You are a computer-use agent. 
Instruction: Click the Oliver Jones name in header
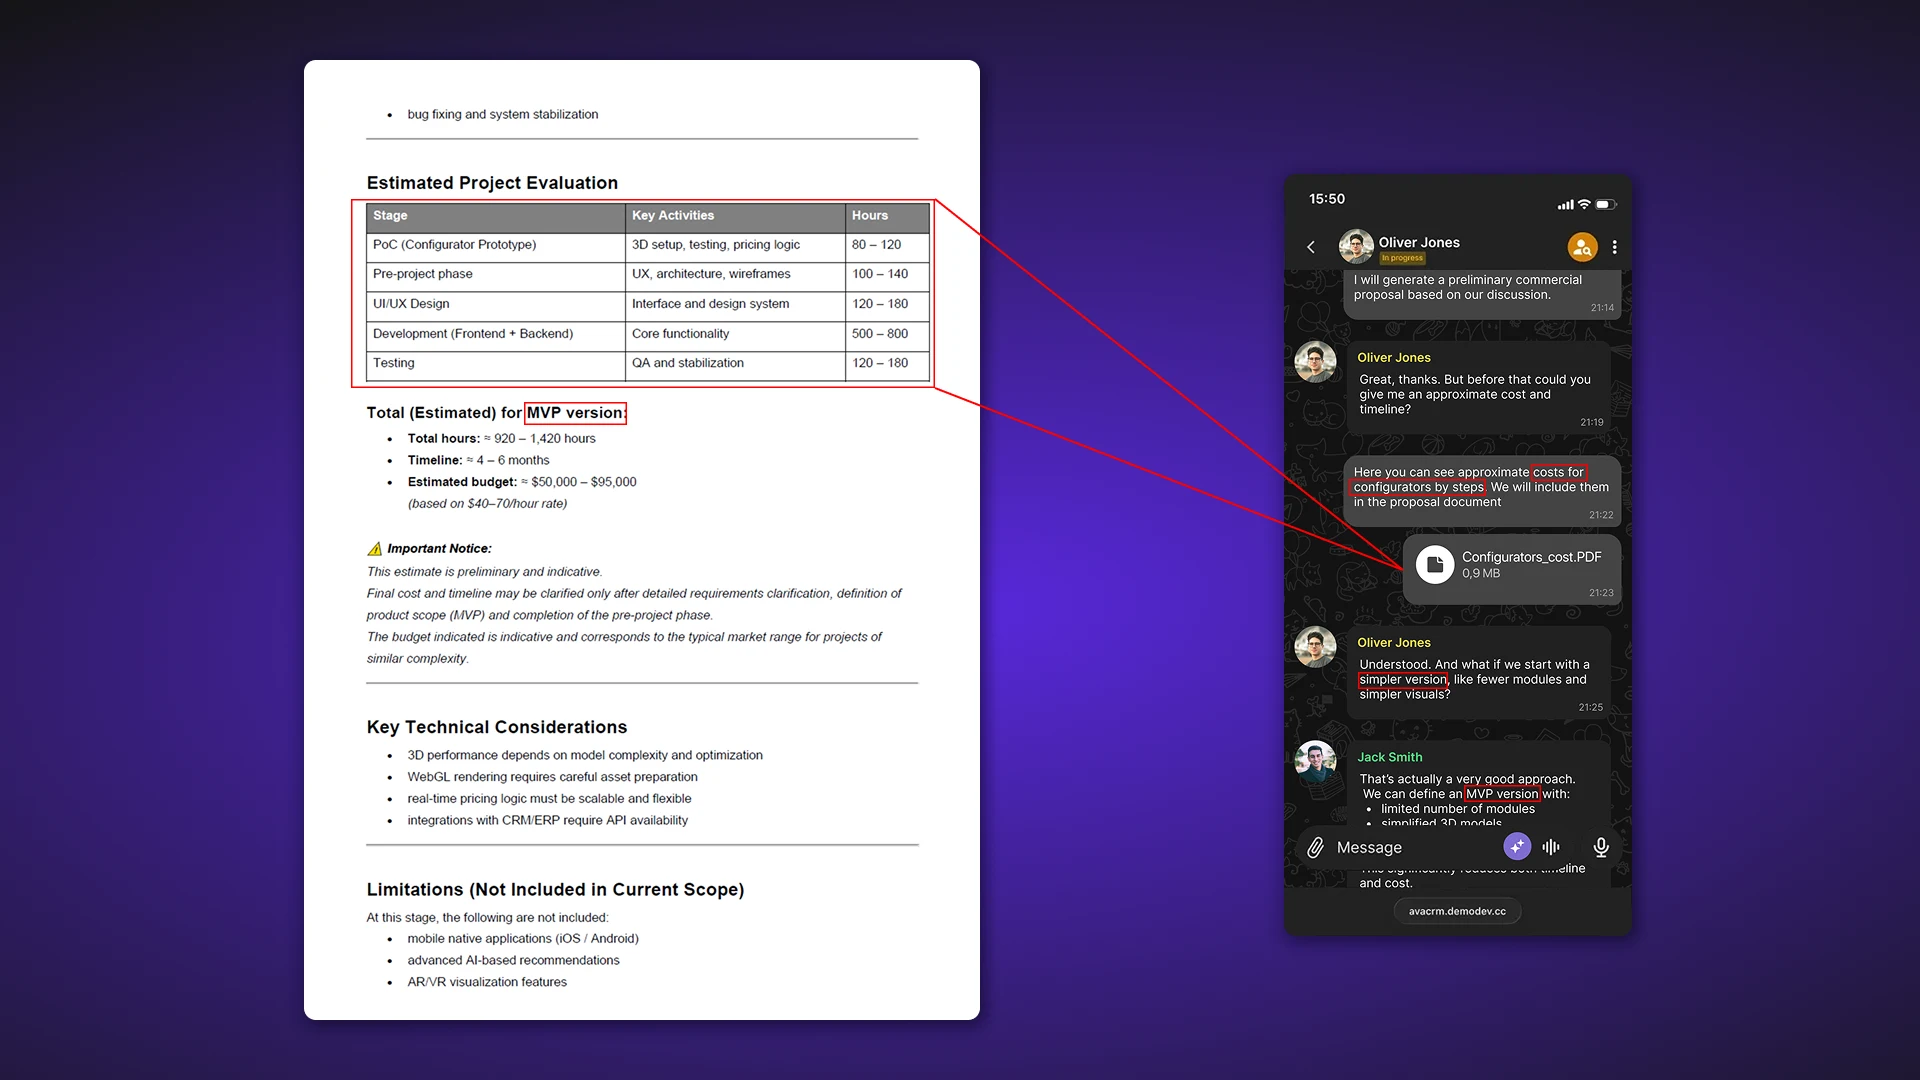pyautogui.click(x=1419, y=242)
